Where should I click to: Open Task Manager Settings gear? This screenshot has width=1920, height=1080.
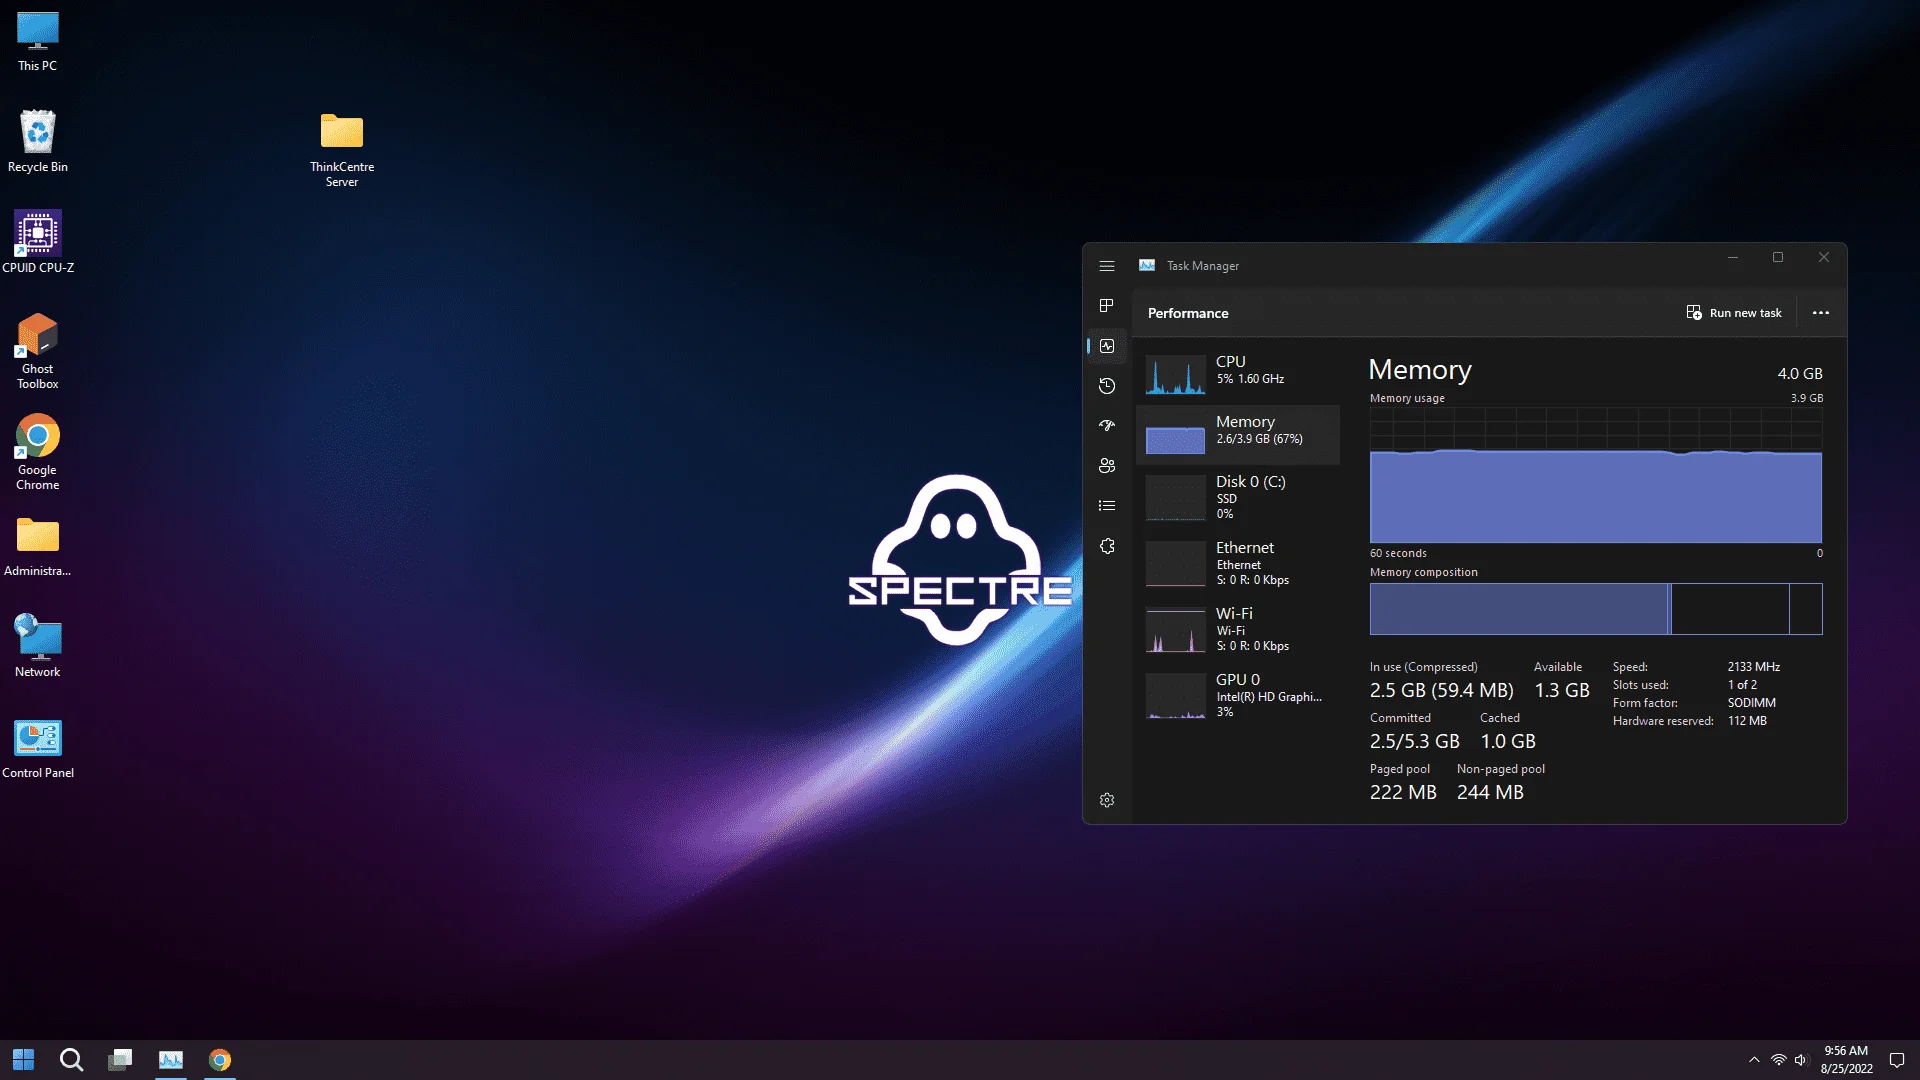click(1107, 800)
